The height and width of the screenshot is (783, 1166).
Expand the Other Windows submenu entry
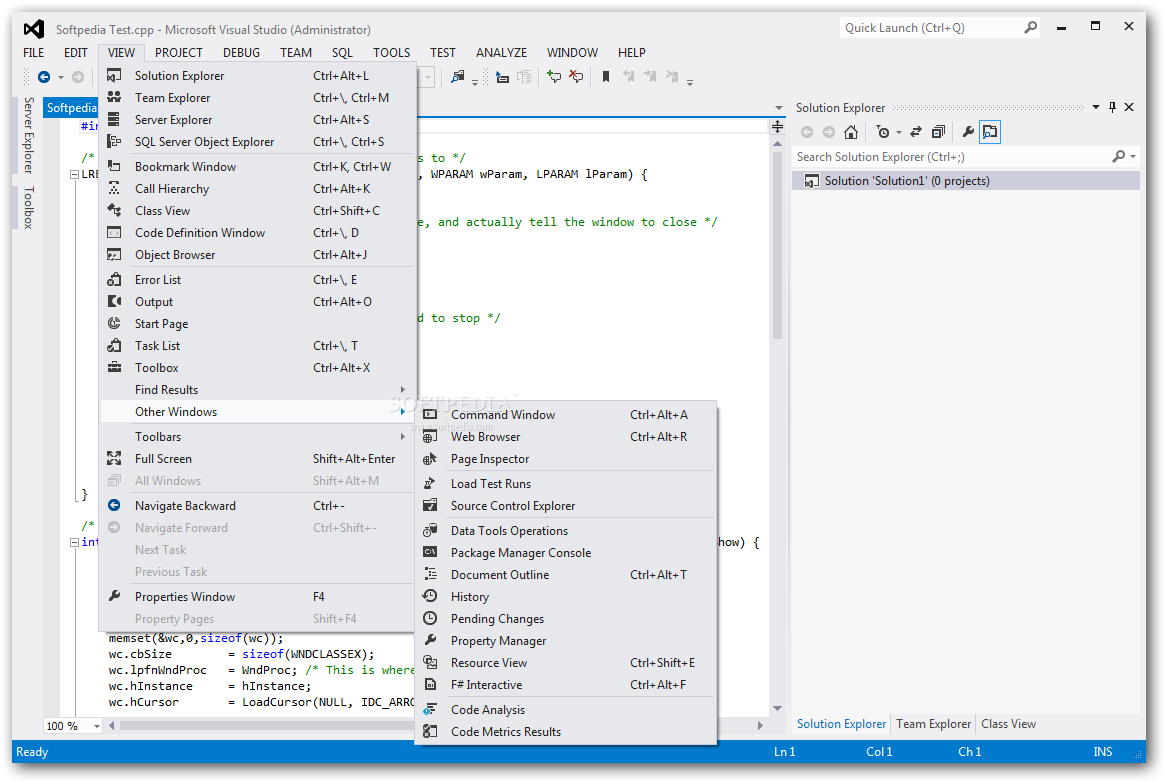coord(257,412)
